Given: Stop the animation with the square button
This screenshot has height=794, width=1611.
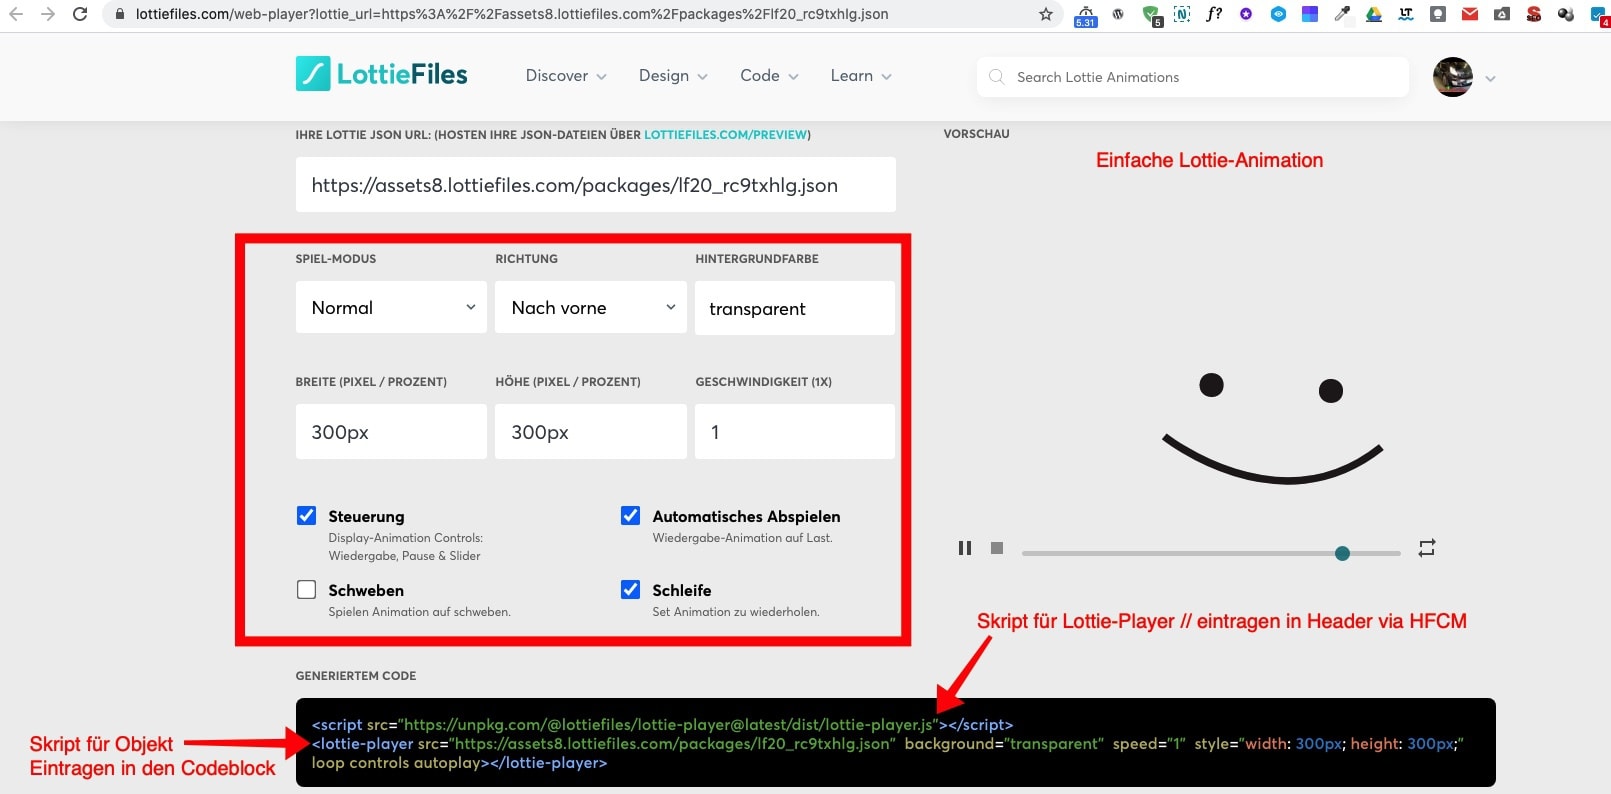Looking at the screenshot, I should 996,548.
